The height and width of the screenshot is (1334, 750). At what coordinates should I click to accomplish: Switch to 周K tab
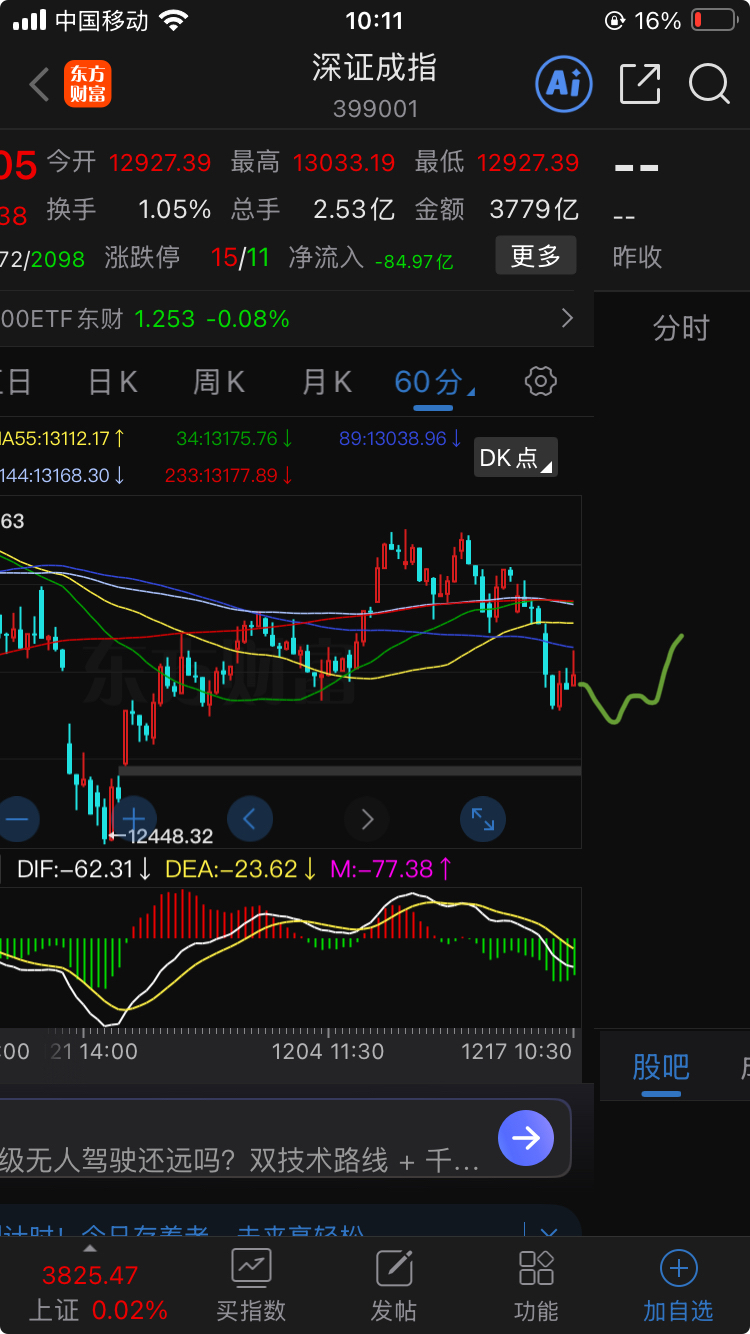(219, 382)
